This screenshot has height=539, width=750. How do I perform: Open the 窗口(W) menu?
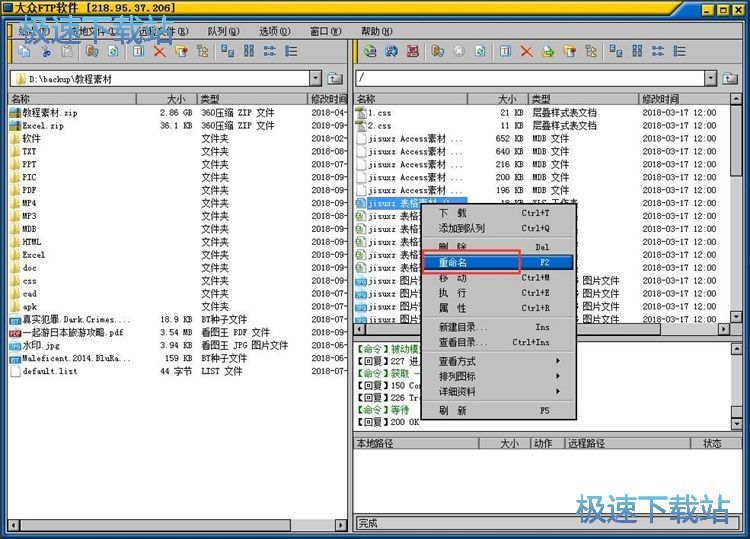pos(325,31)
